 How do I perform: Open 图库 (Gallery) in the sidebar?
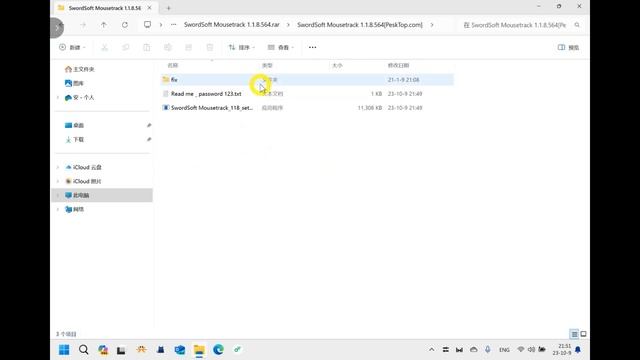[74, 83]
